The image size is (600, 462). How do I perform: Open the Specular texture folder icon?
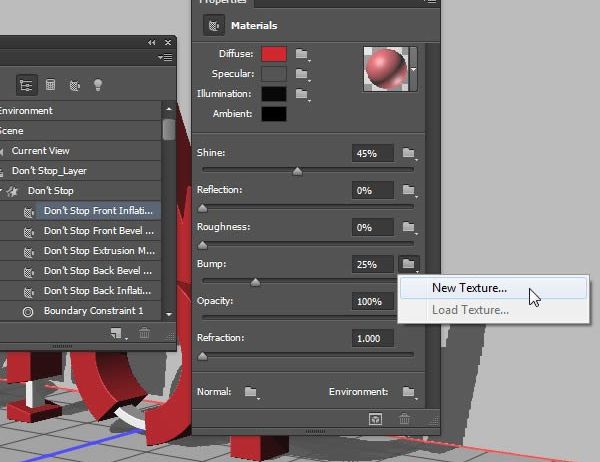tap(302, 74)
